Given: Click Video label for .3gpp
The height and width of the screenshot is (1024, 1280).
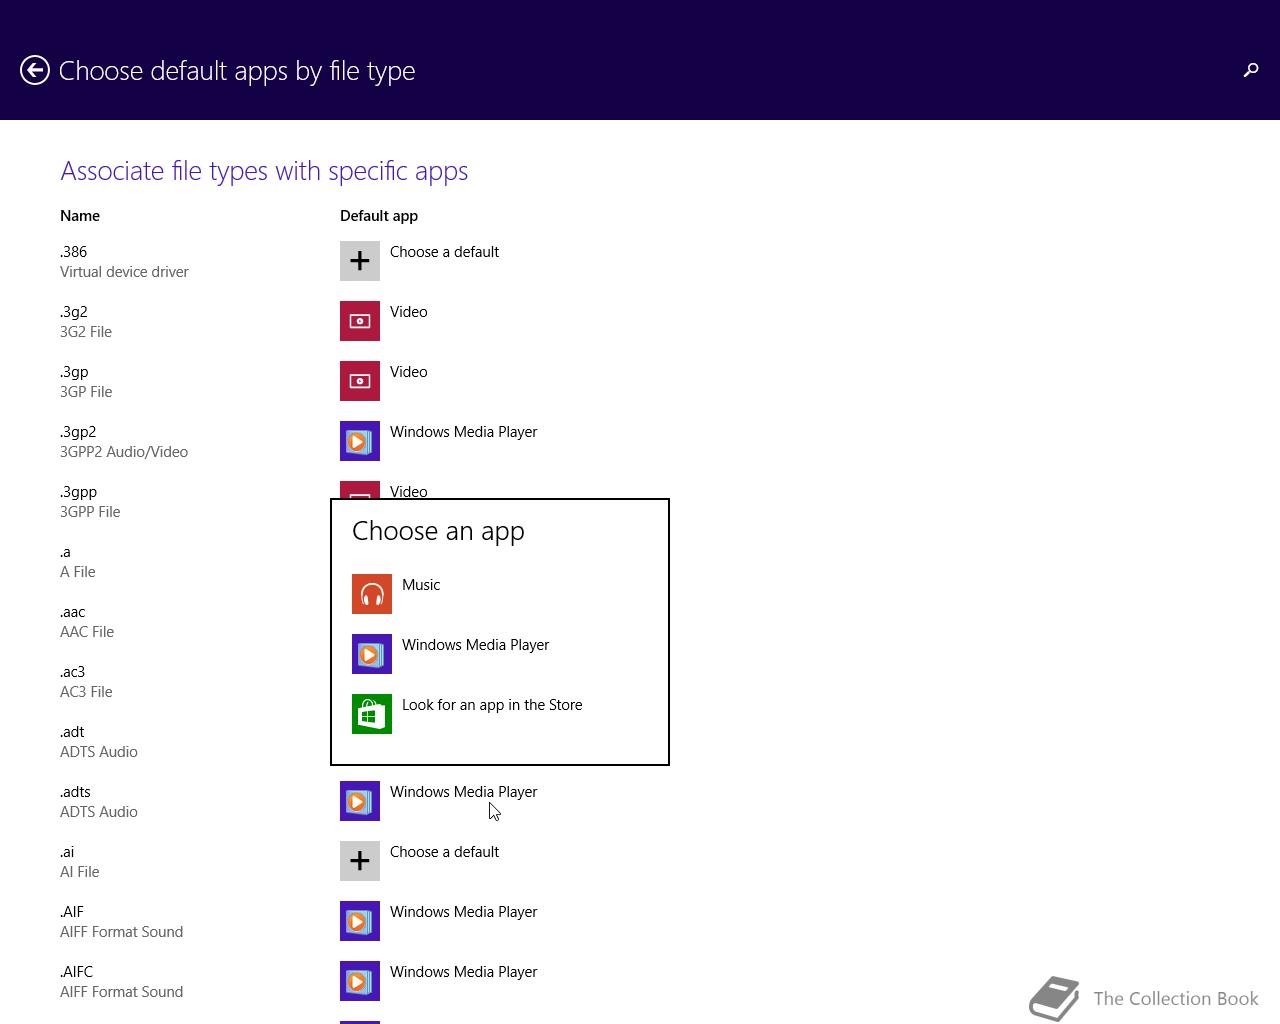Looking at the screenshot, I should tap(408, 491).
